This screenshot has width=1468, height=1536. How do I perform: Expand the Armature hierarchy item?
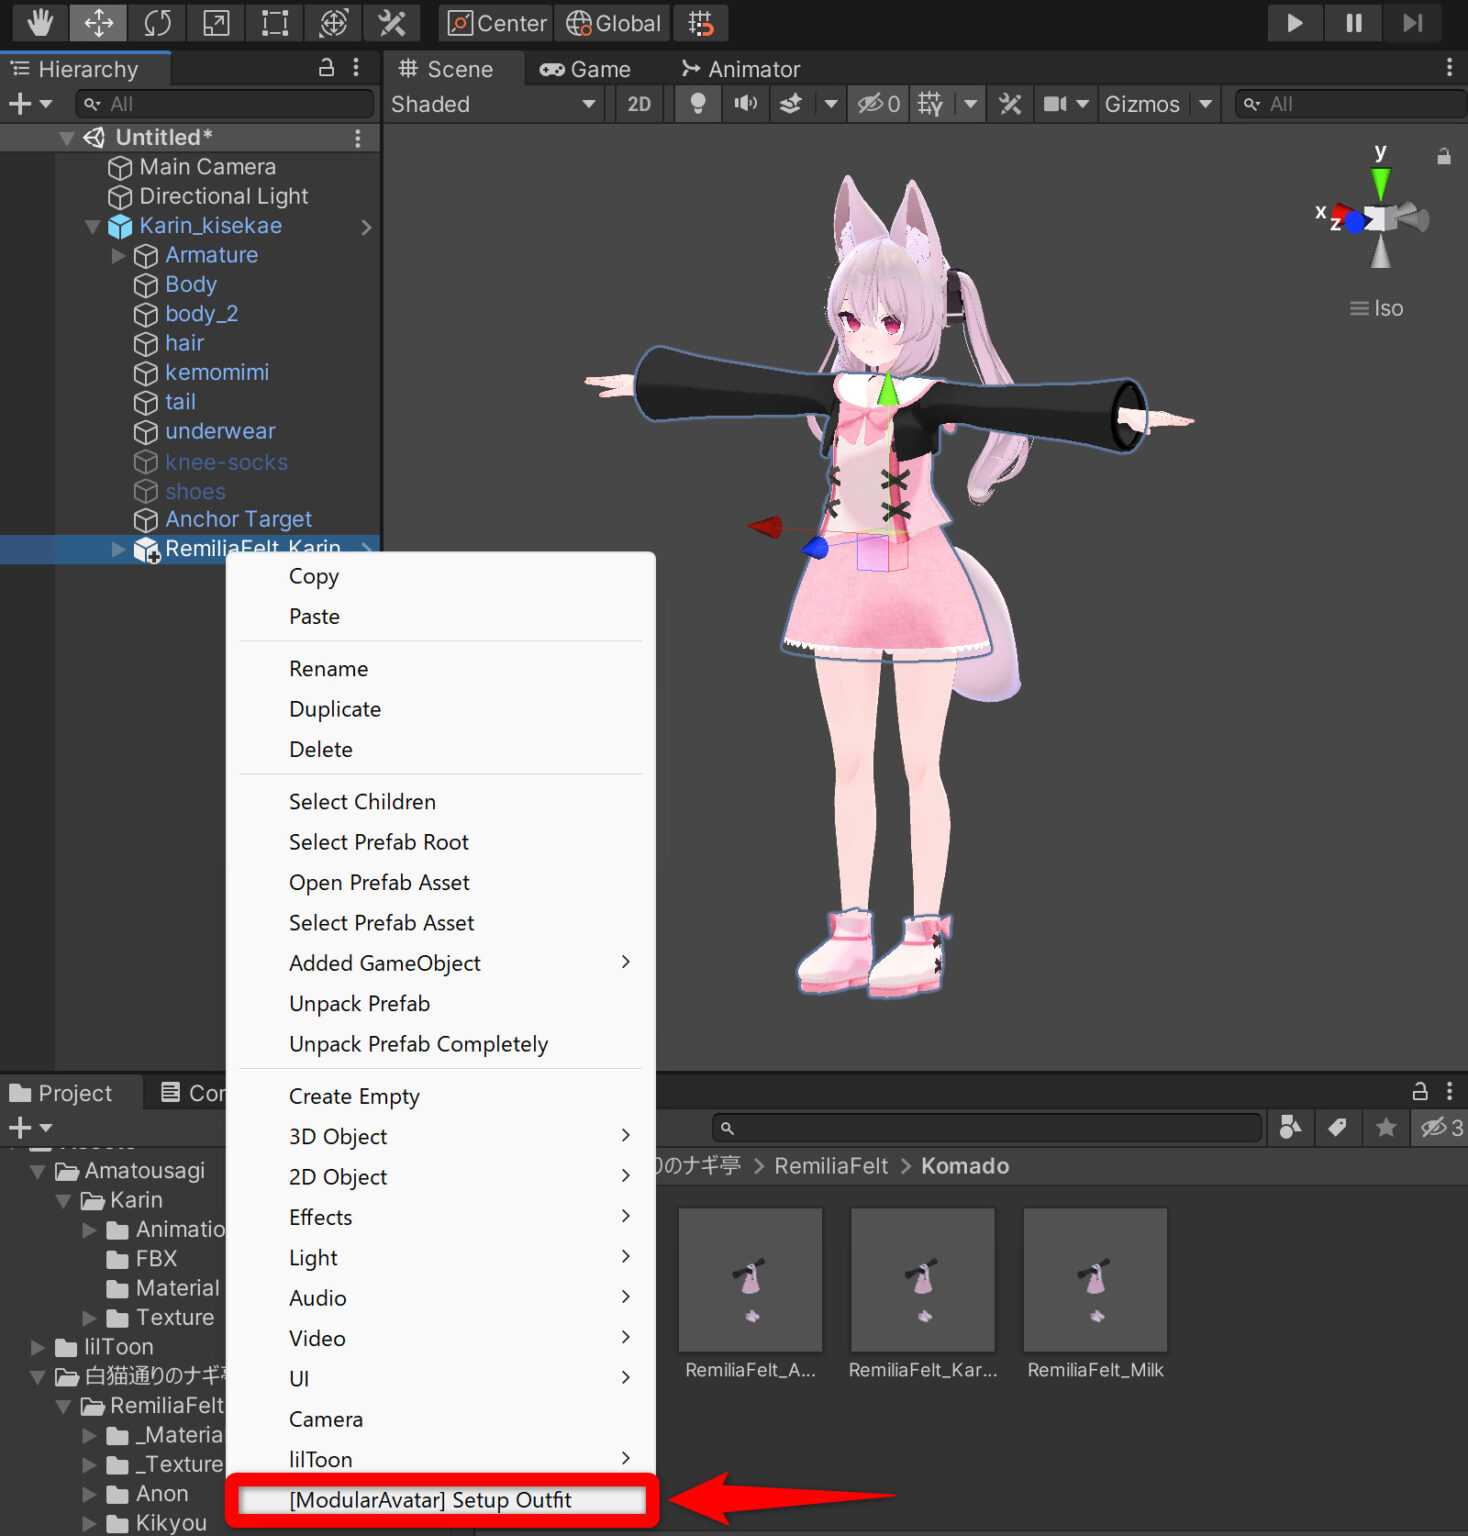point(118,255)
